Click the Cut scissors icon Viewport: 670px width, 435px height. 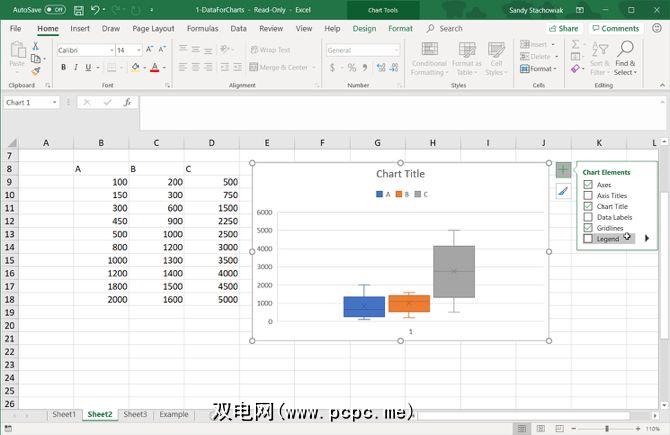click(35, 46)
